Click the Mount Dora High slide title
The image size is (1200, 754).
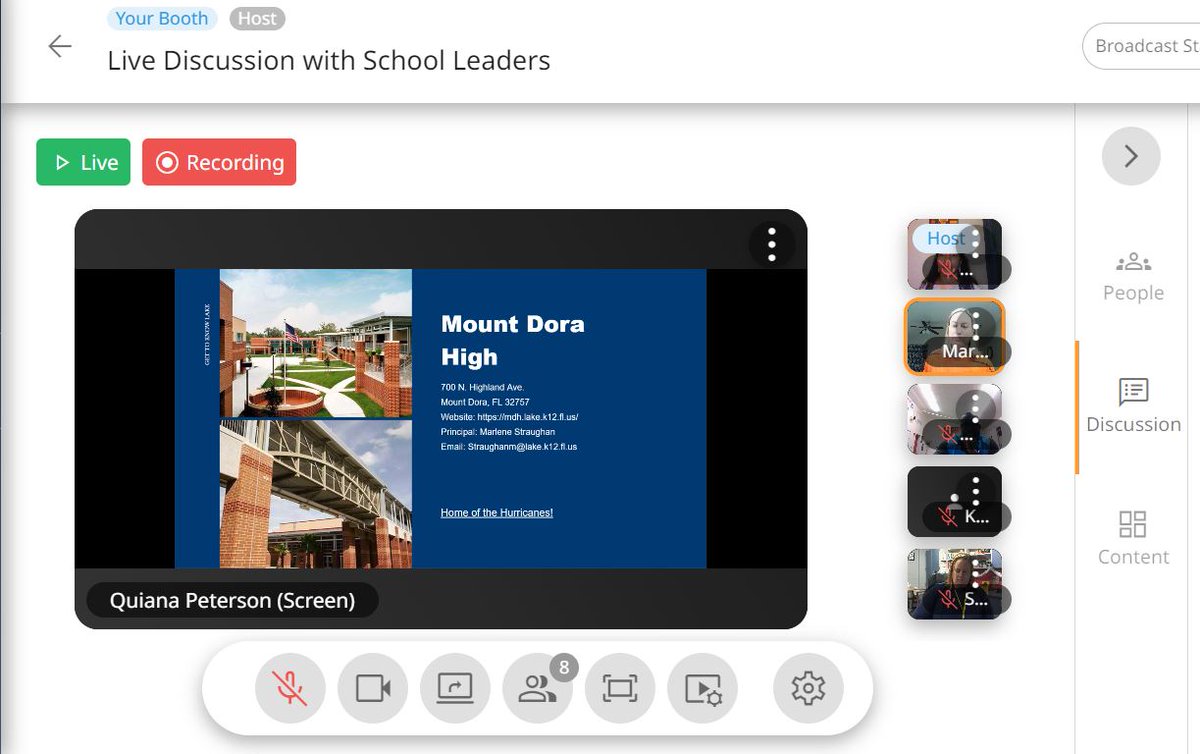pos(513,340)
